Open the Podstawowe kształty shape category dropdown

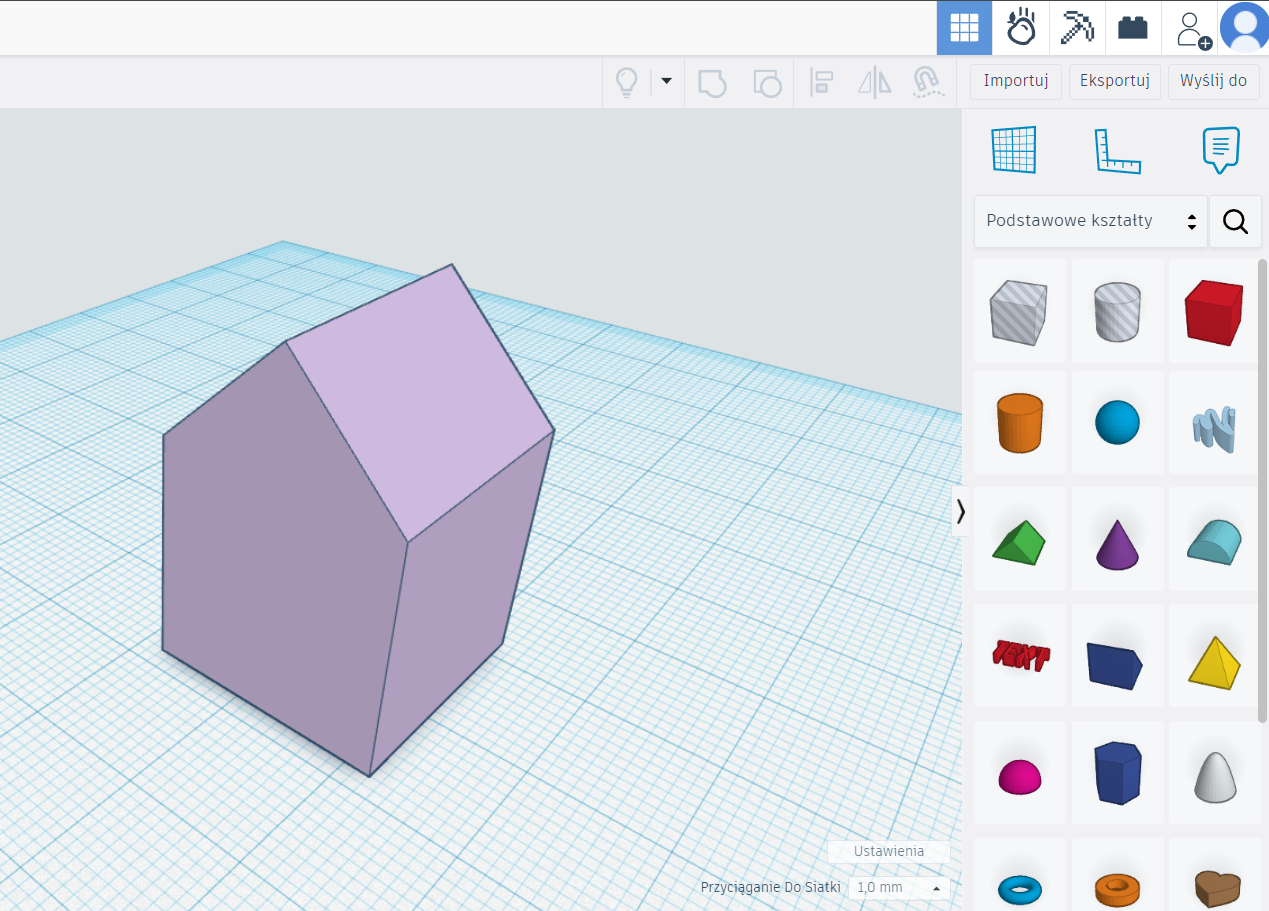coord(1090,221)
